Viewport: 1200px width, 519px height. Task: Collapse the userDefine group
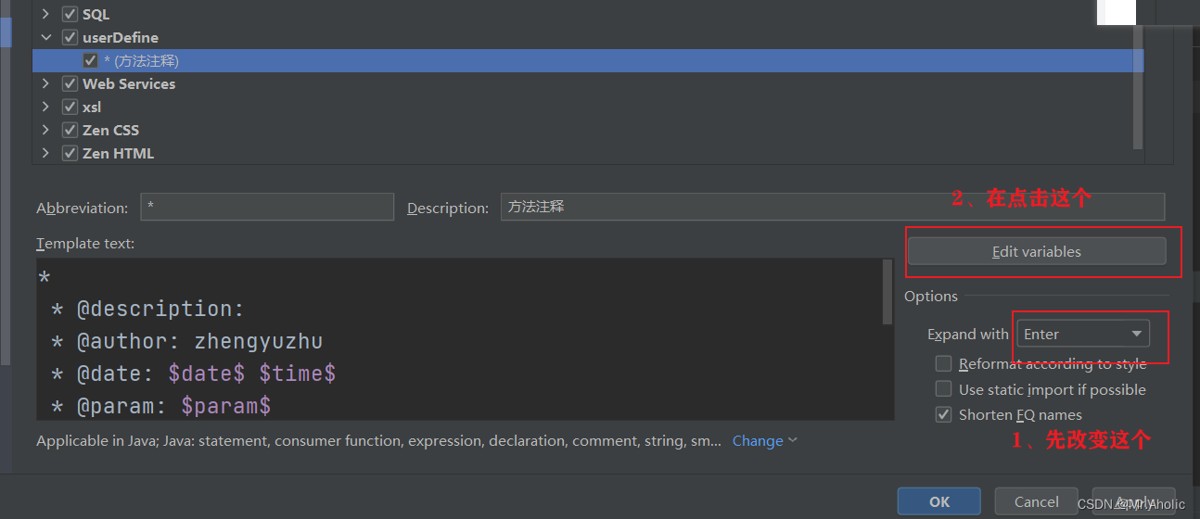tap(45, 37)
